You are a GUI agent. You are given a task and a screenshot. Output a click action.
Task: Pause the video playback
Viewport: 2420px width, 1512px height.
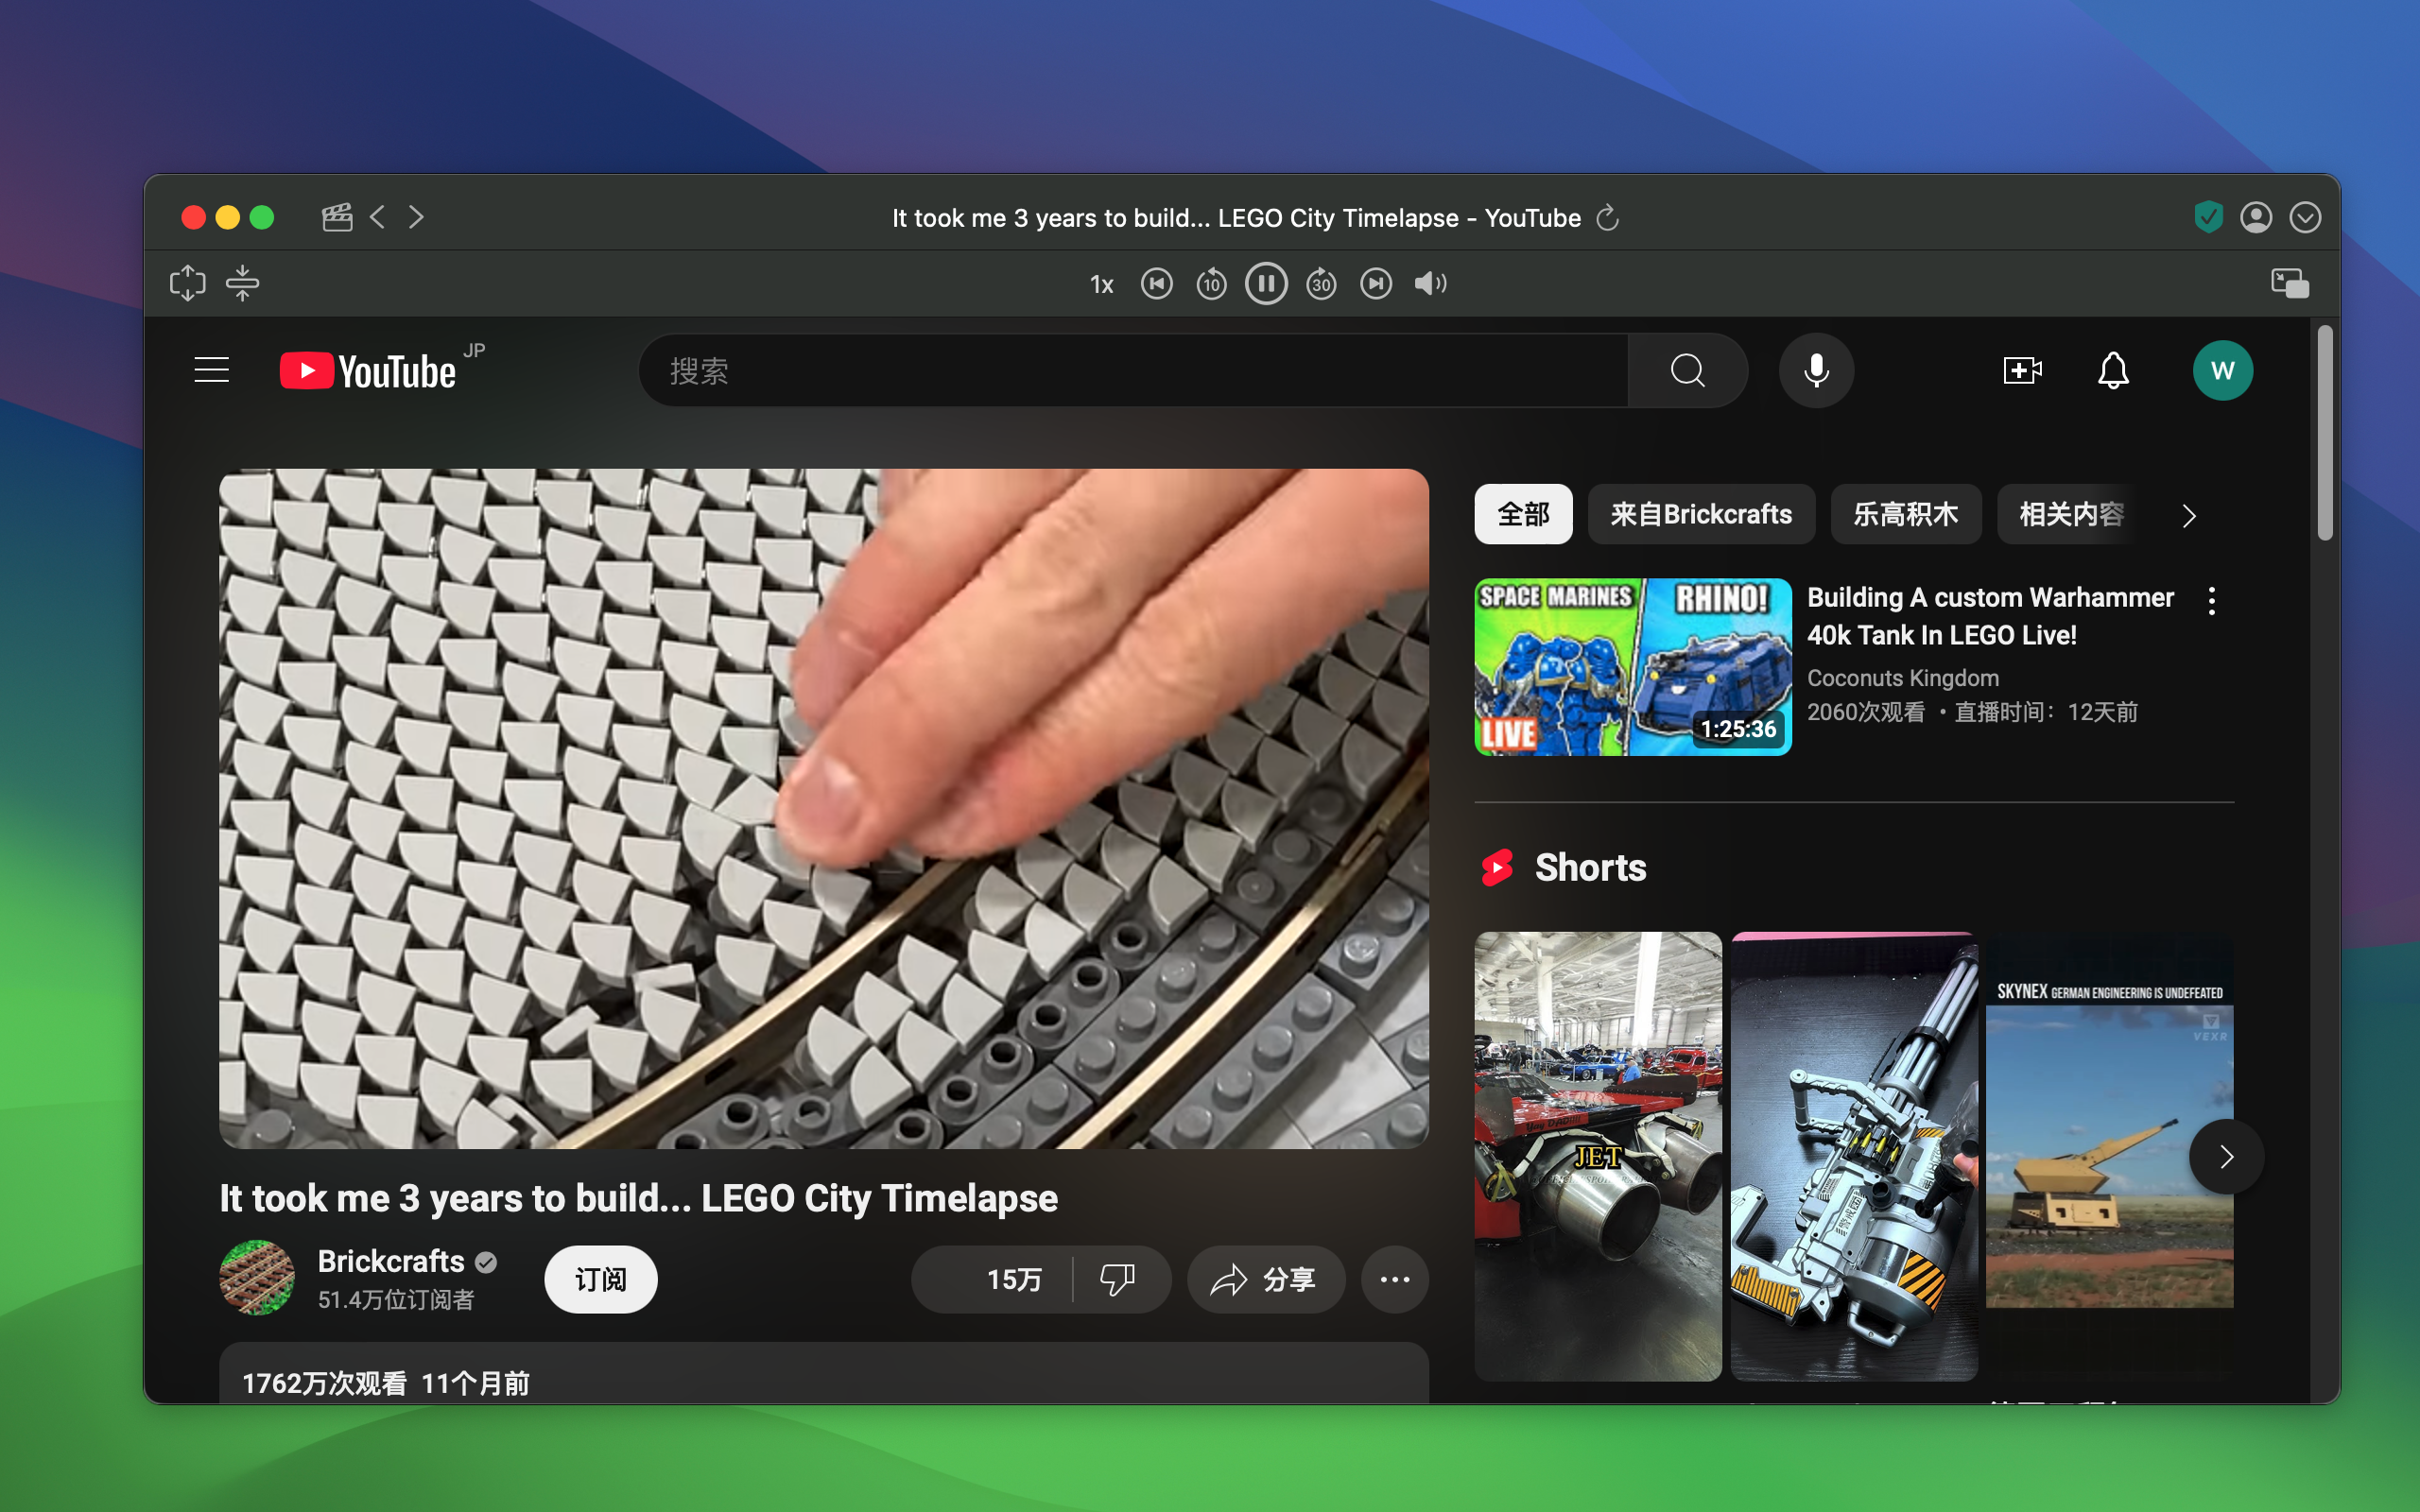point(1266,284)
